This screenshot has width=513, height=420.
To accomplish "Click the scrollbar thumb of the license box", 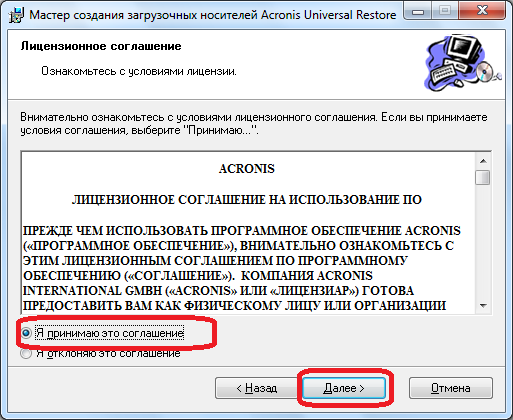I will click(483, 177).
